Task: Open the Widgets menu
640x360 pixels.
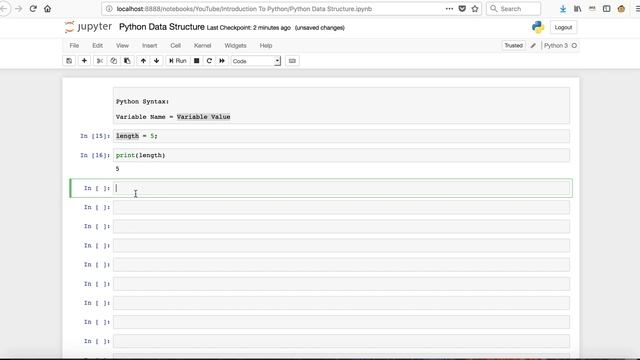Action: tap(236, 45)
